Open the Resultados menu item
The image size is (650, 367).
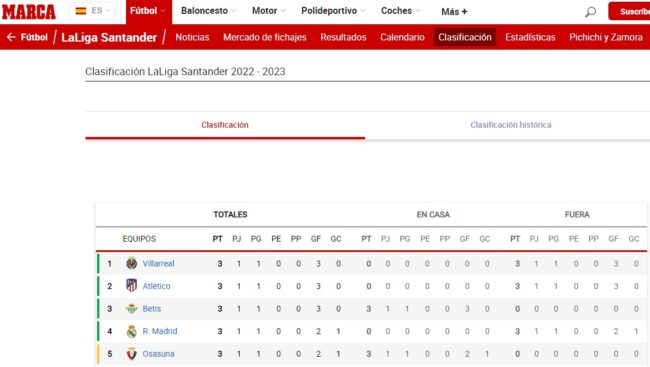point(343,37)
